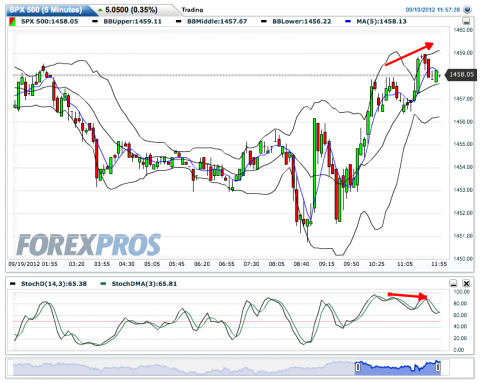
Task: Click the 5.0500 (0.35%) price change value
Action: coord(131,10)
